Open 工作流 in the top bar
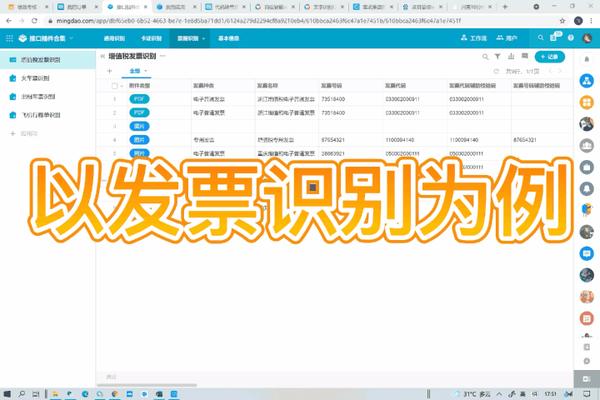Screen dimensions: 600x400 point(474,38)
